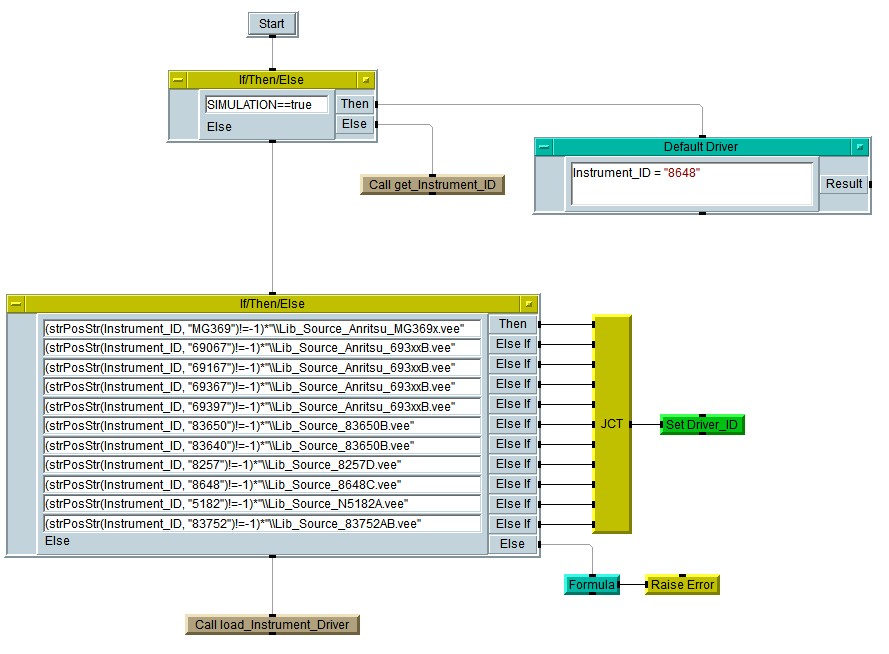The width and height of the screenshot is (889, 654).
Task: Click the Start button
Action: [x=272, y=24]
